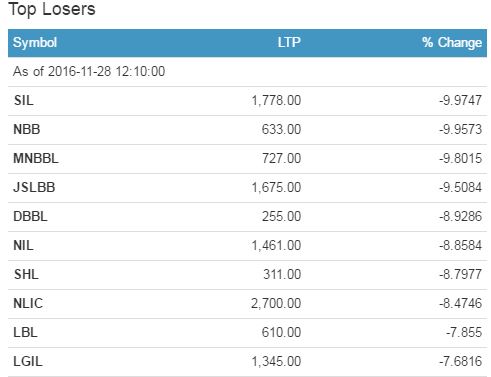
Task: Open the SIL stock symbol
Action: 23,100
